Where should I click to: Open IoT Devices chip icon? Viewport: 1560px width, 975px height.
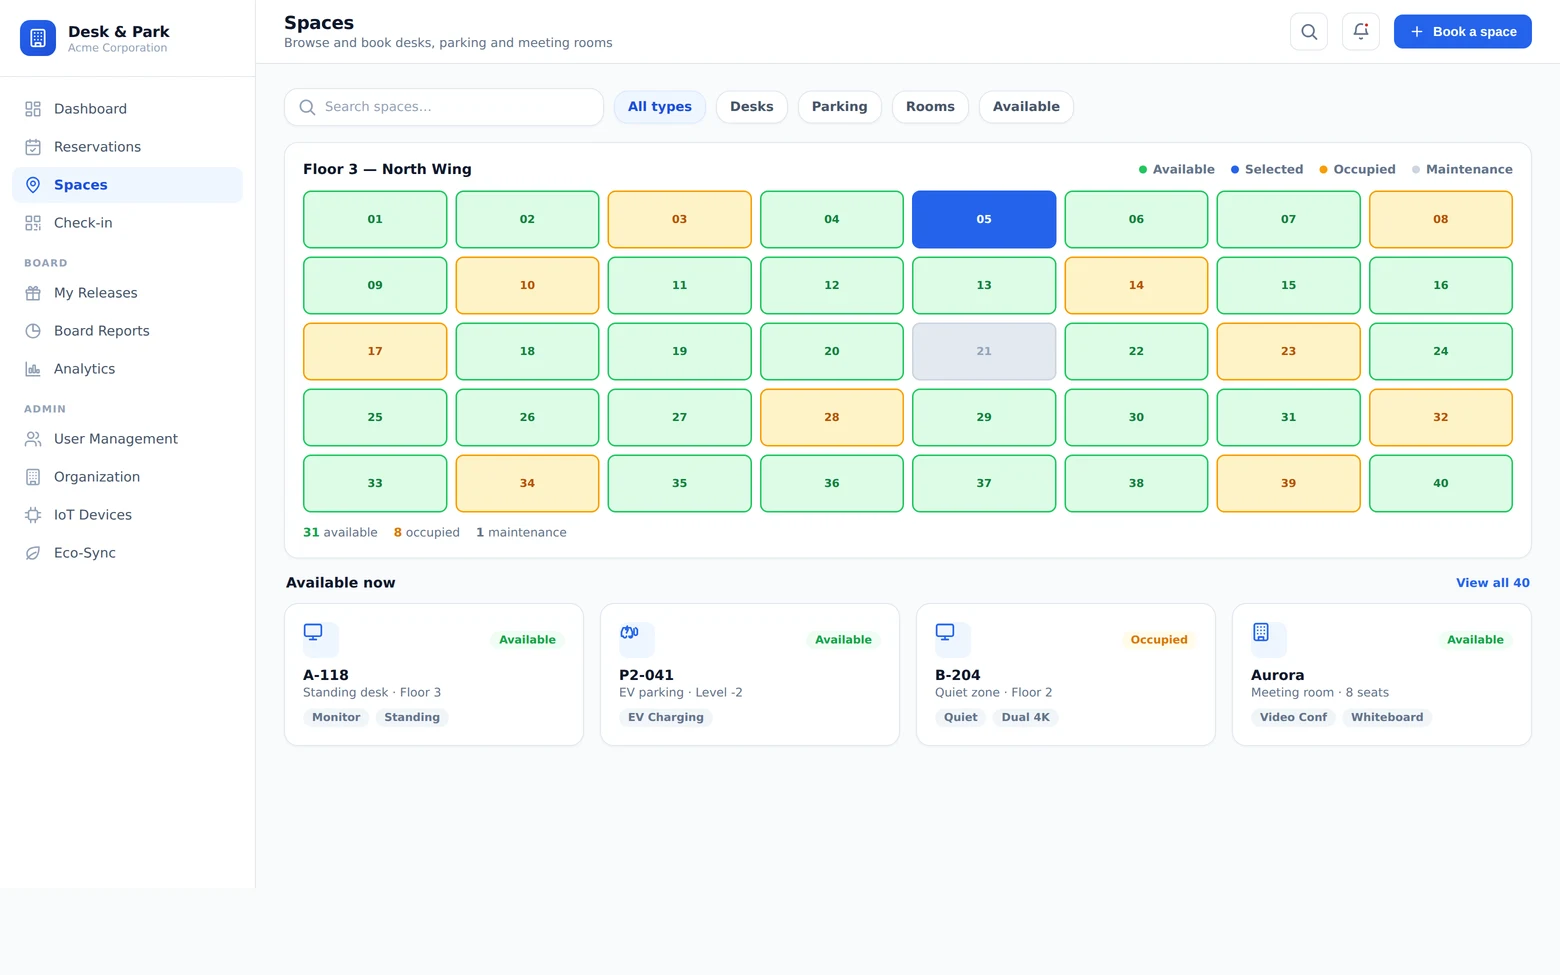(33, 515)
